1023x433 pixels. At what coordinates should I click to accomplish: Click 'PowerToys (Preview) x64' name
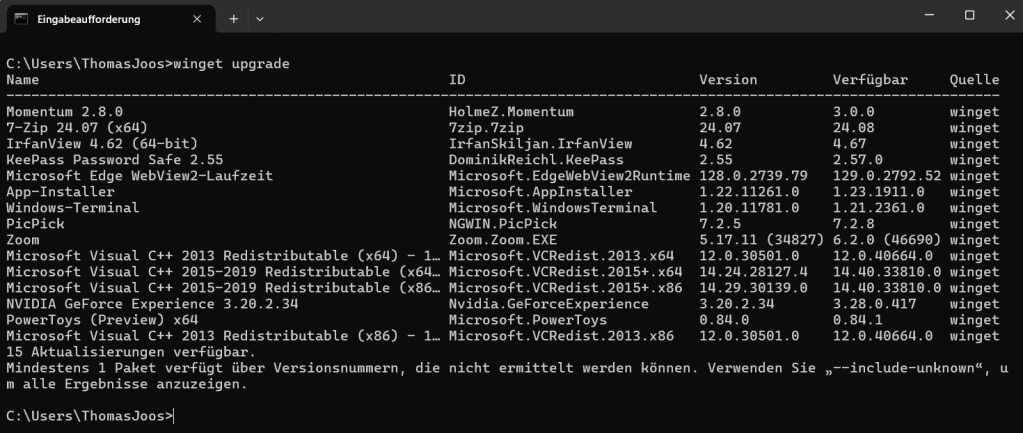tap(102, 320)
